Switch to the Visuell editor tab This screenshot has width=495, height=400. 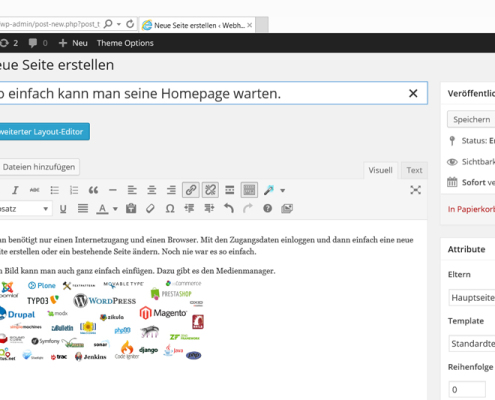(x=380, y=170)
